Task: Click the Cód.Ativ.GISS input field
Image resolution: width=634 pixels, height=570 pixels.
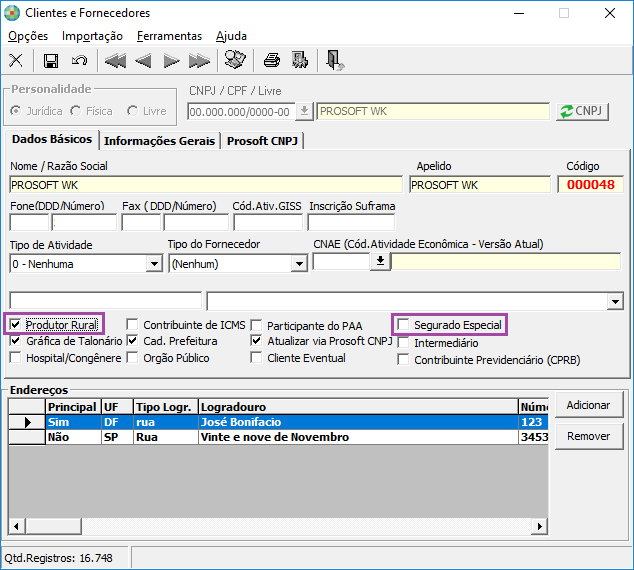Action: click(268, 222)
